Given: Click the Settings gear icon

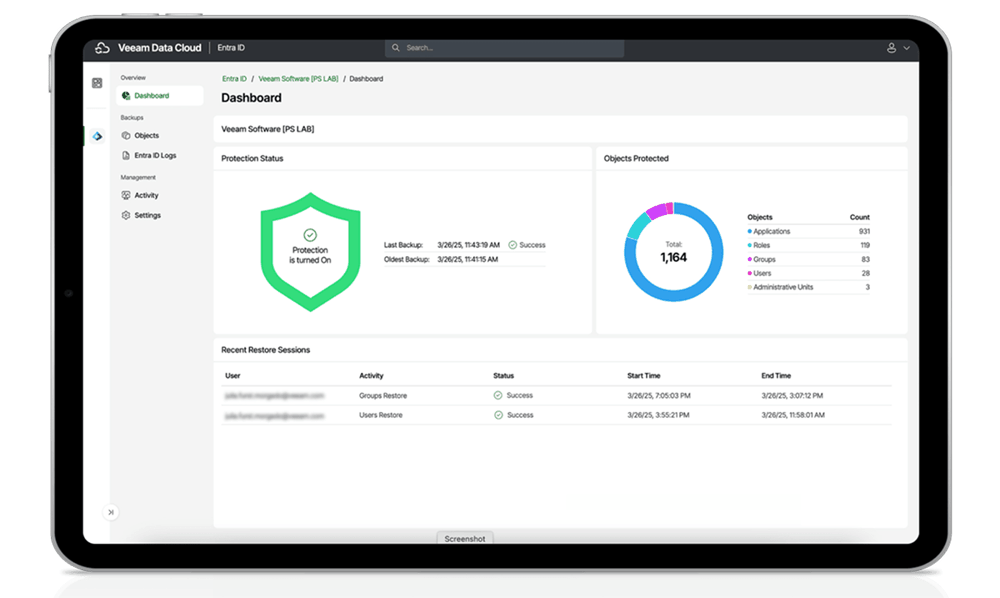Looking at the screenshot, I should pos(126,215).
